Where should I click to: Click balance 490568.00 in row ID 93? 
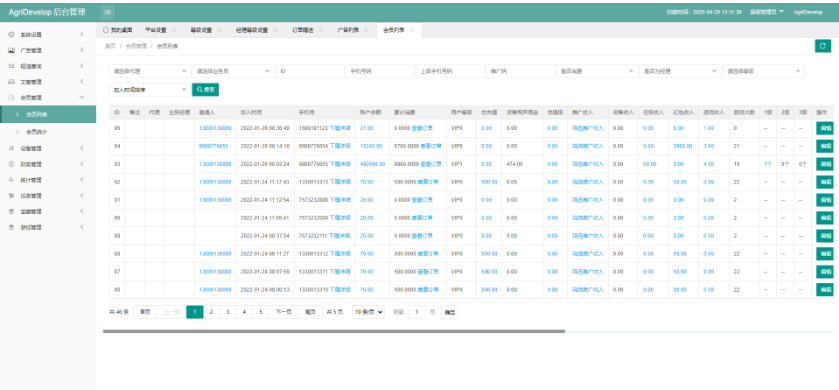click(x=372, y=164)
